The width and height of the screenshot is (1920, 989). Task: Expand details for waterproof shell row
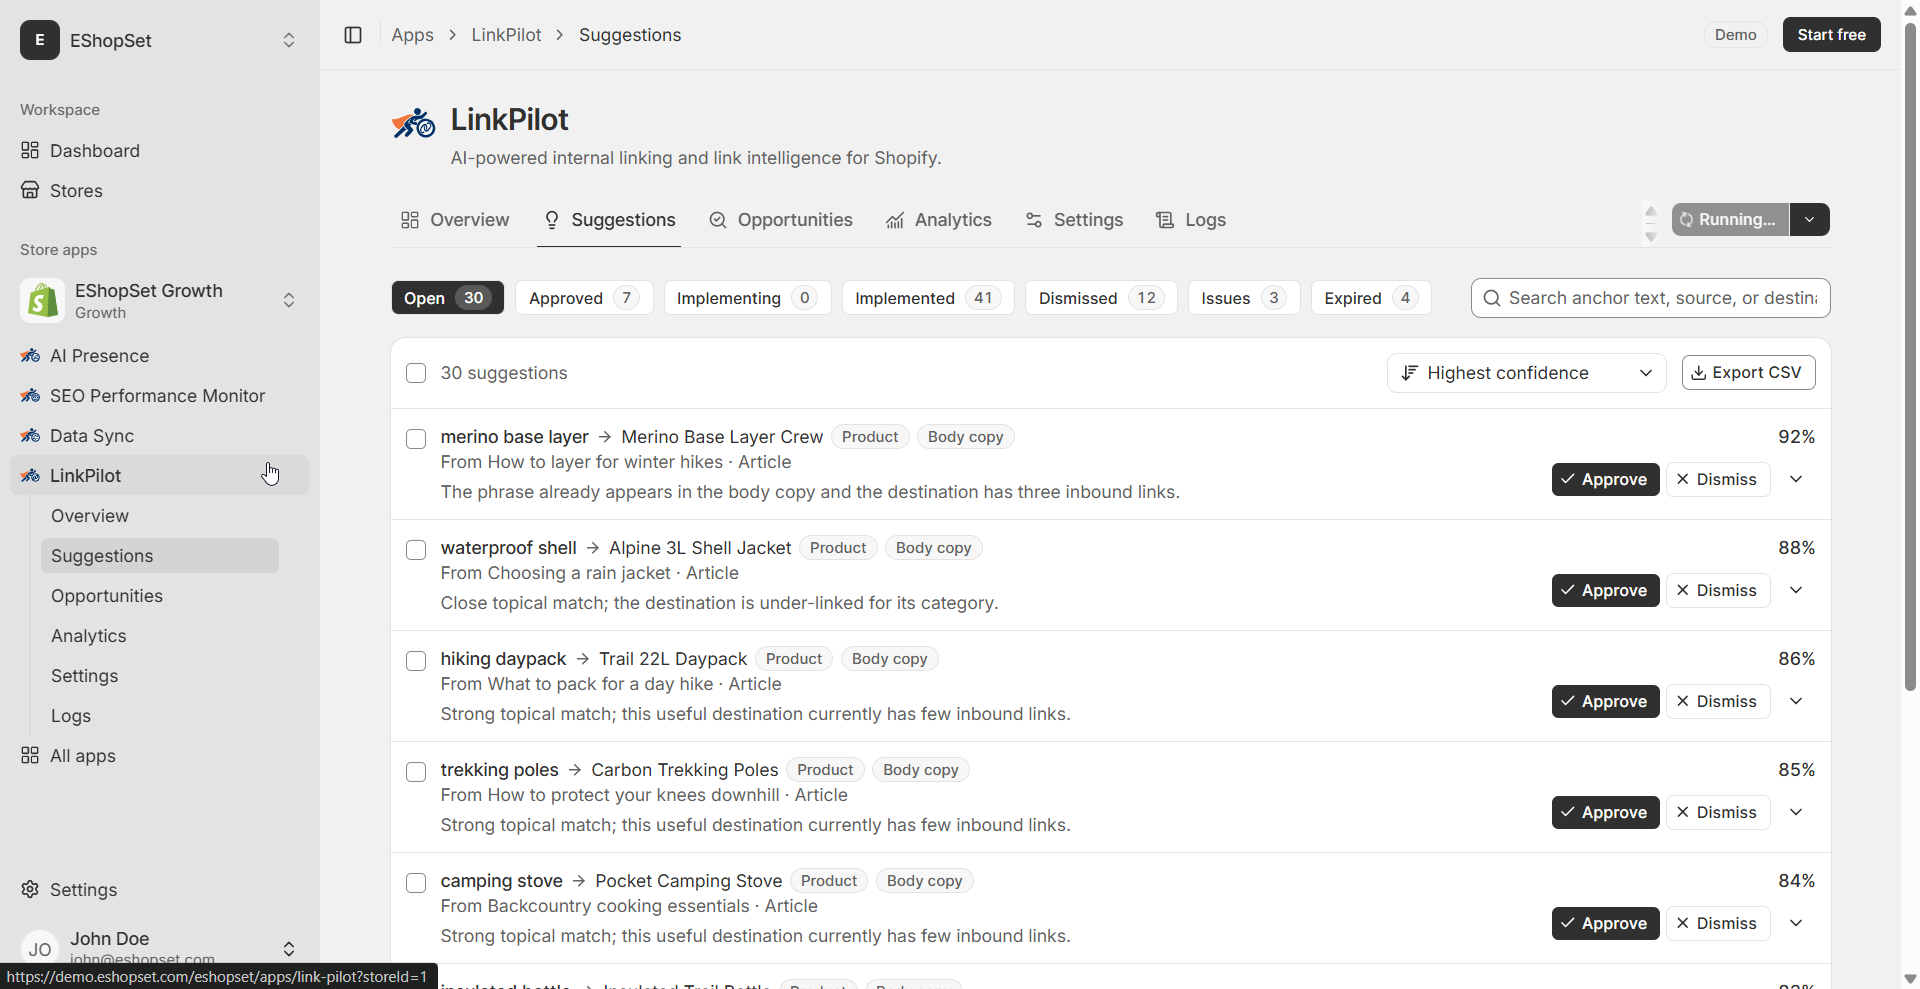(1796, 590)
